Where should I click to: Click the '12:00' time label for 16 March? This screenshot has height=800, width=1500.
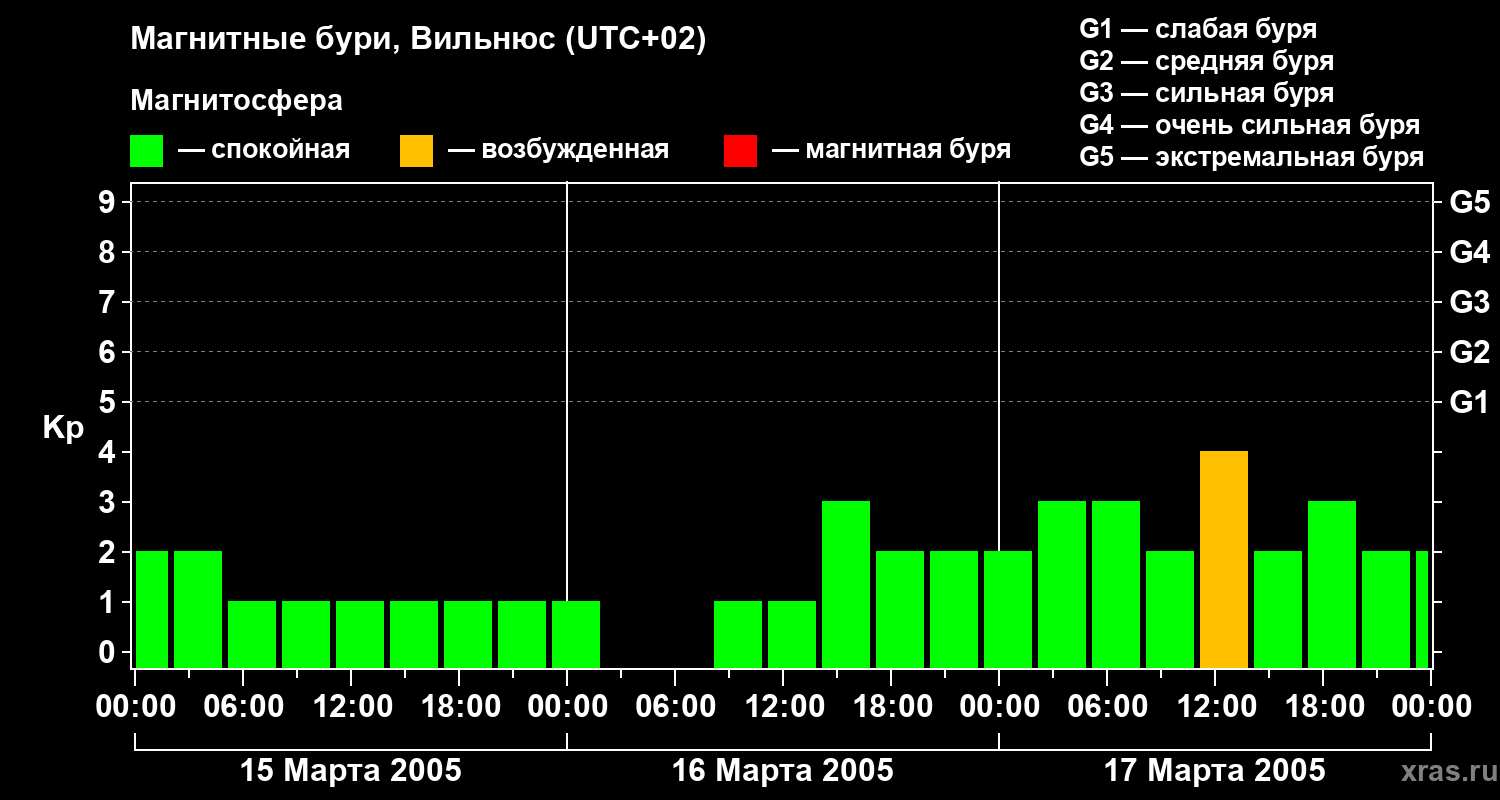click(784, 707)
